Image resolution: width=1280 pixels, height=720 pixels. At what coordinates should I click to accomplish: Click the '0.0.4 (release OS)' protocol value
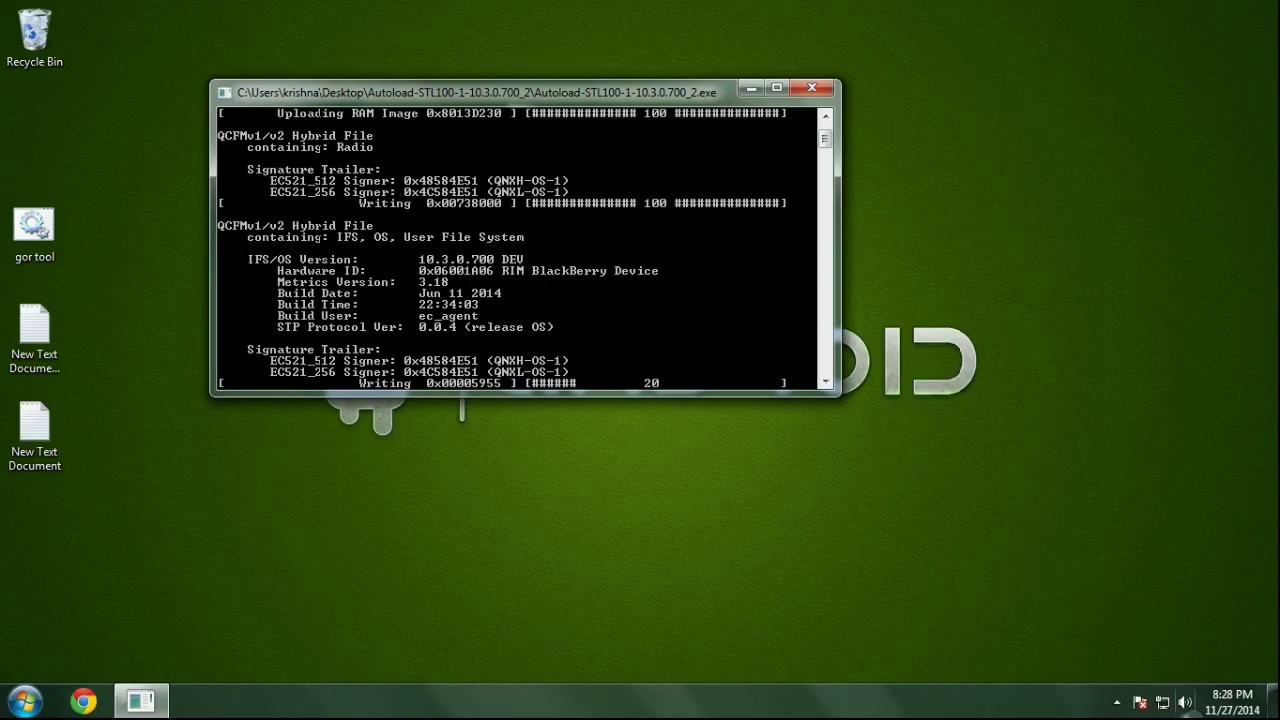[x=486, y=327]
